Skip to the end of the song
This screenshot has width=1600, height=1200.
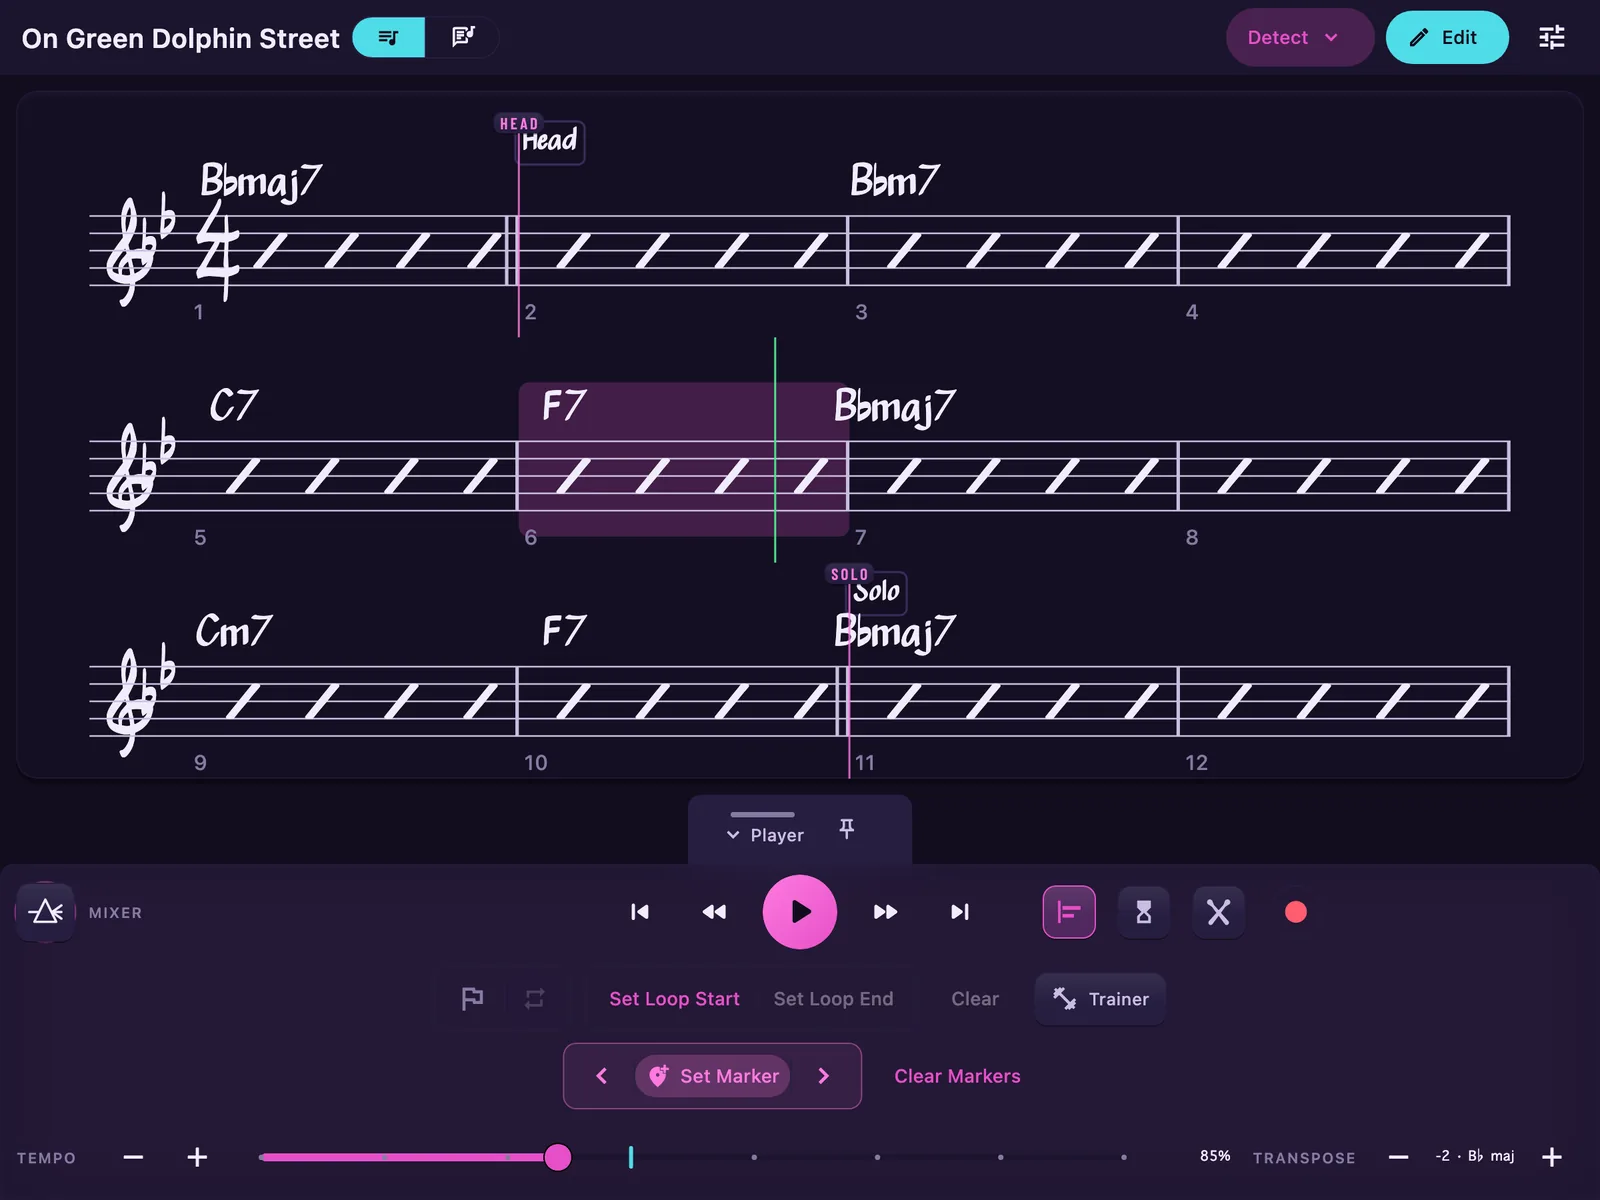[x=960, y=912]
